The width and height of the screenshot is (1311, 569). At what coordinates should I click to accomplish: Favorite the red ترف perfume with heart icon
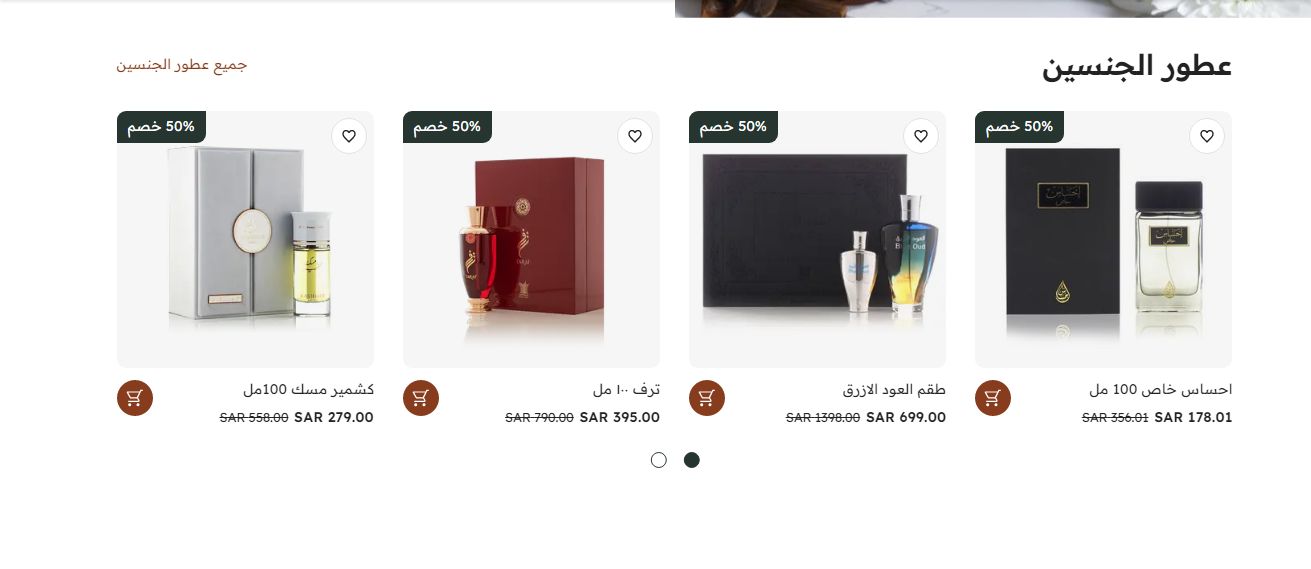[x=634, y=136]
